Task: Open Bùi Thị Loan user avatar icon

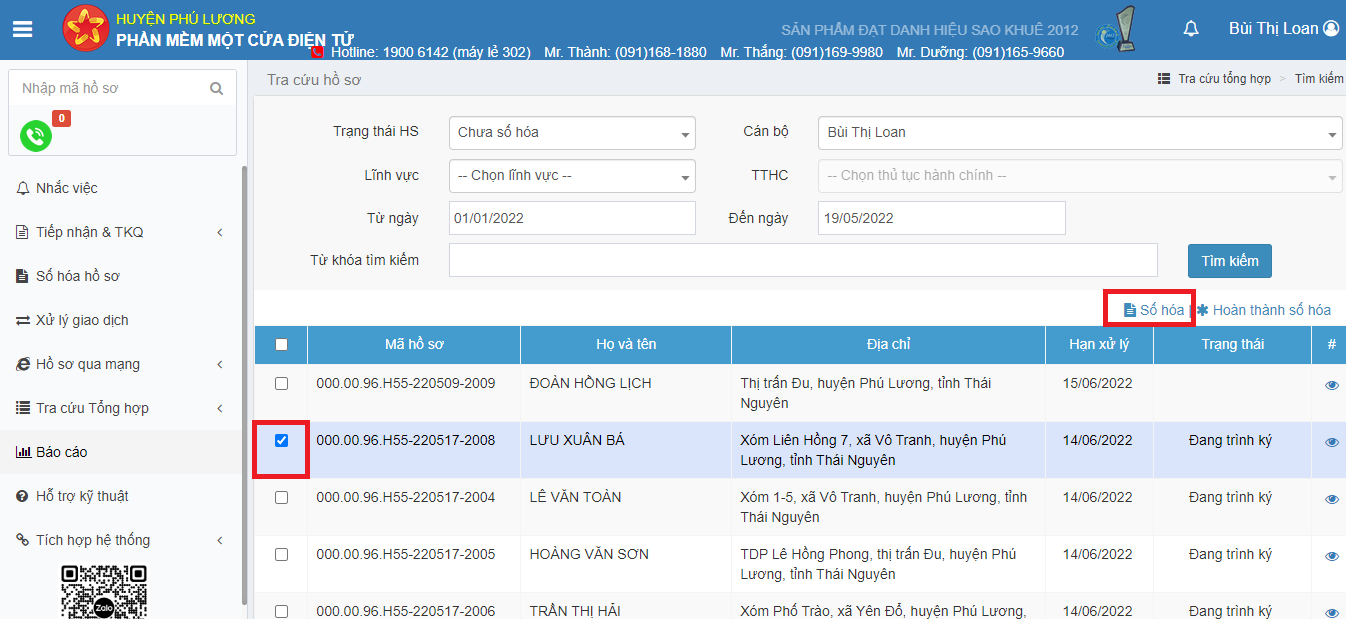Action: tap(1331, 29)
